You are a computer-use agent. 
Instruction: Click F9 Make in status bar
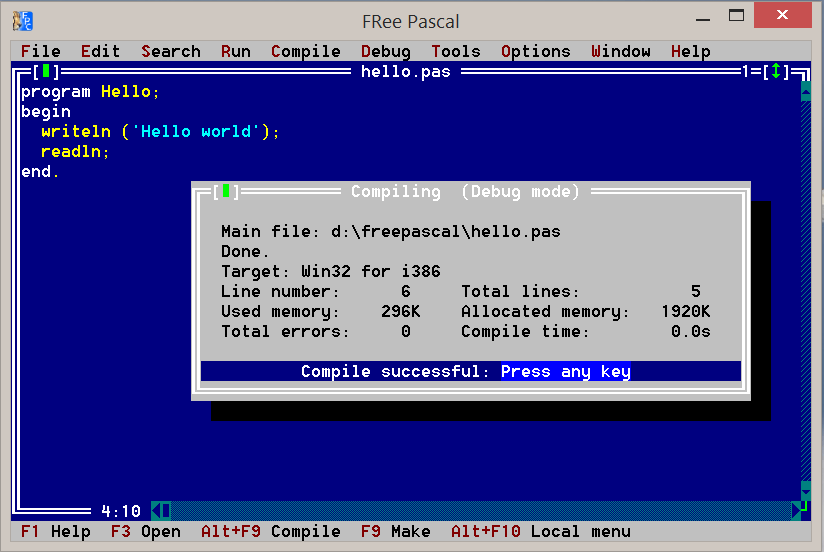click(396, 531)
